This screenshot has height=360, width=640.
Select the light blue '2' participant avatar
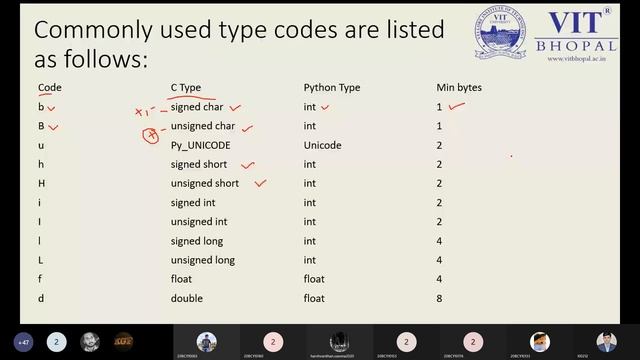pyautogui.click(x=56, y=342)
